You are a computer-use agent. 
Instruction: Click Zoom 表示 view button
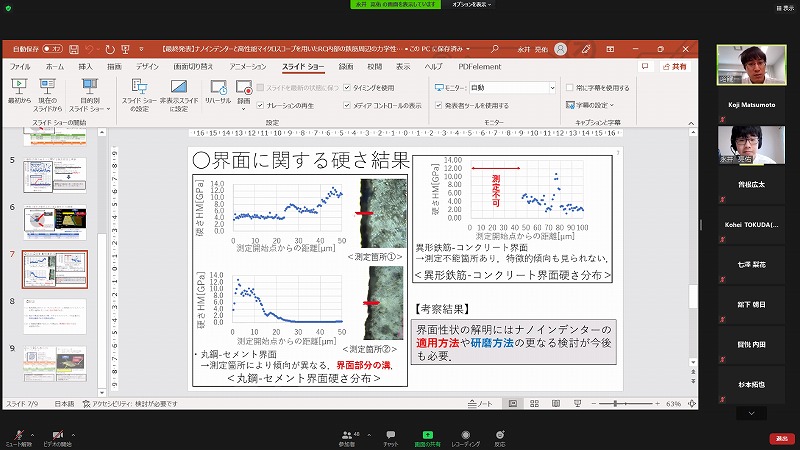(785, 8)
